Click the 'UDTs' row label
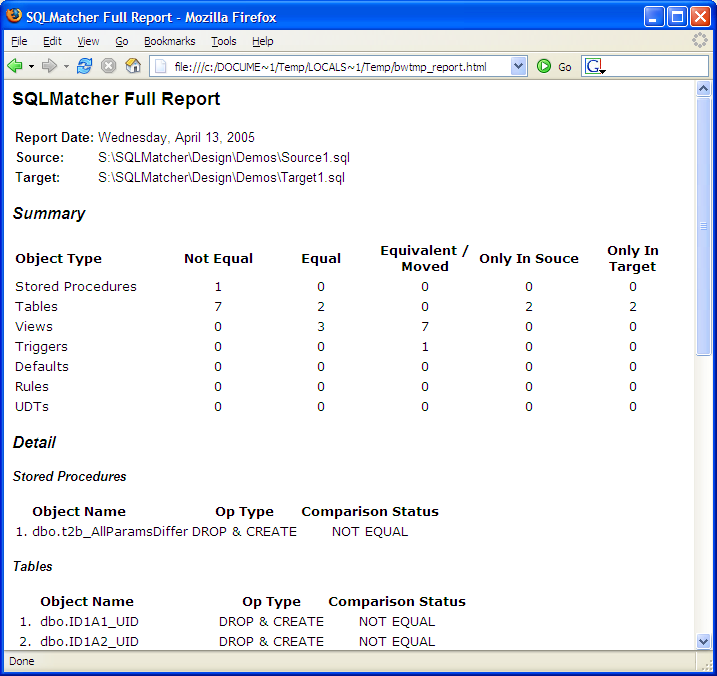Screen dimensions: 717x676 pos(32,407)
